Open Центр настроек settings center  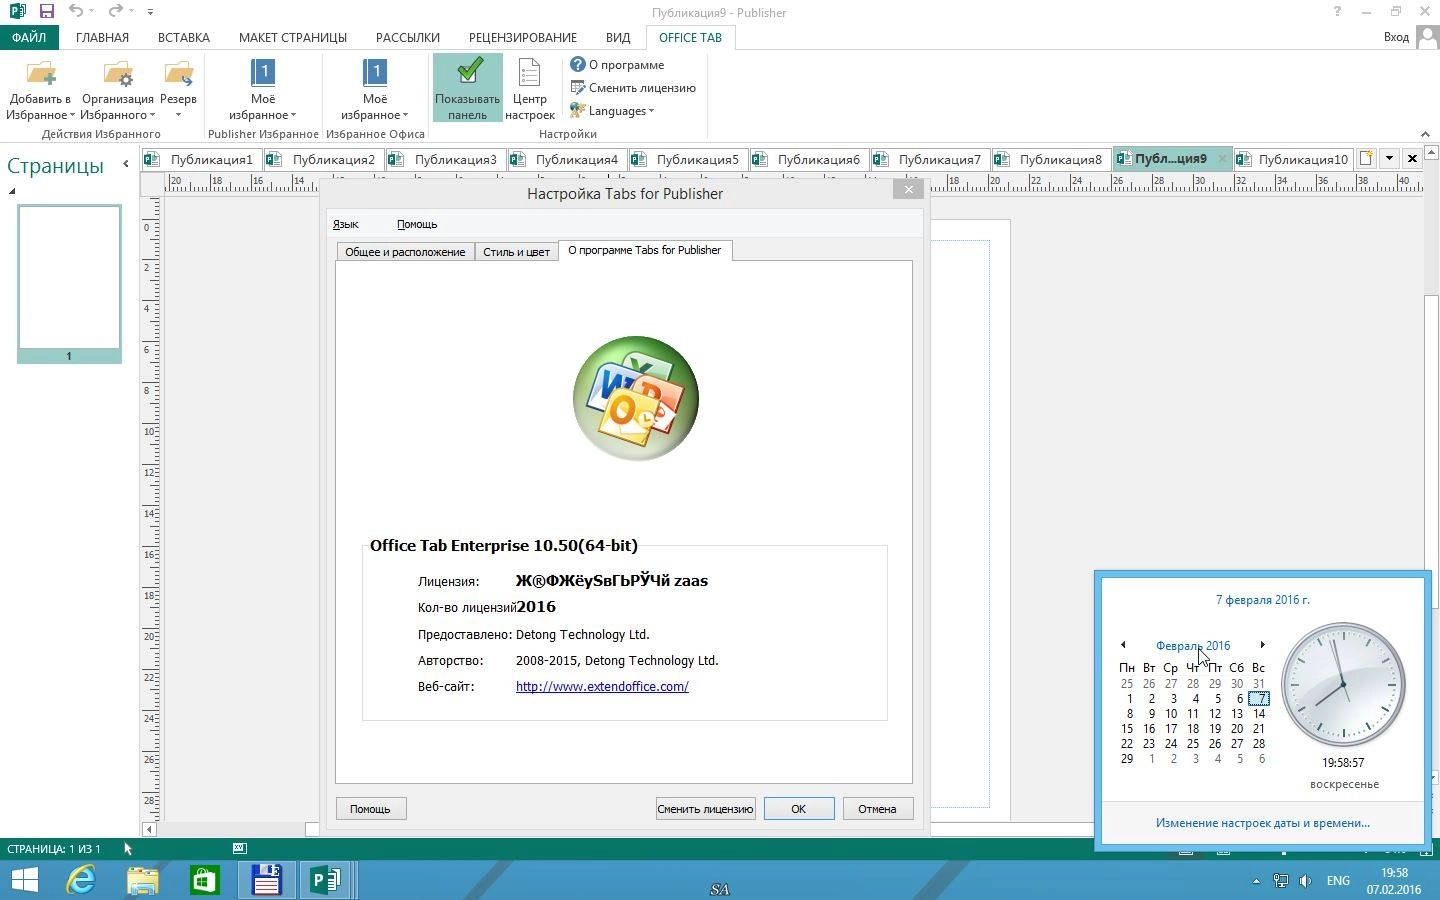529,89
